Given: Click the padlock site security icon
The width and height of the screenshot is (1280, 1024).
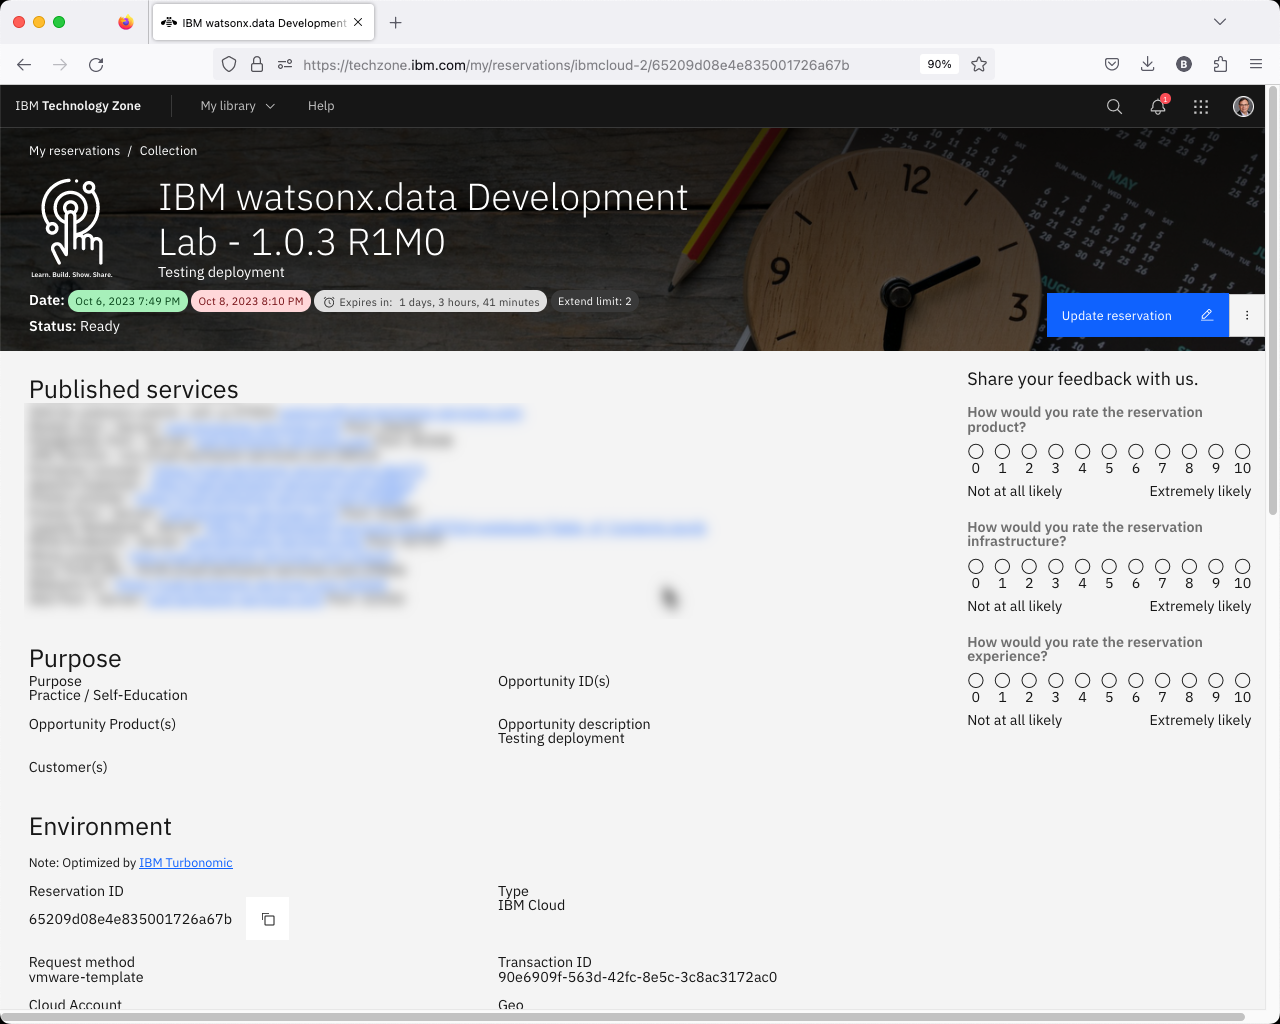Looking at the screenshot, I should point(257,64).
